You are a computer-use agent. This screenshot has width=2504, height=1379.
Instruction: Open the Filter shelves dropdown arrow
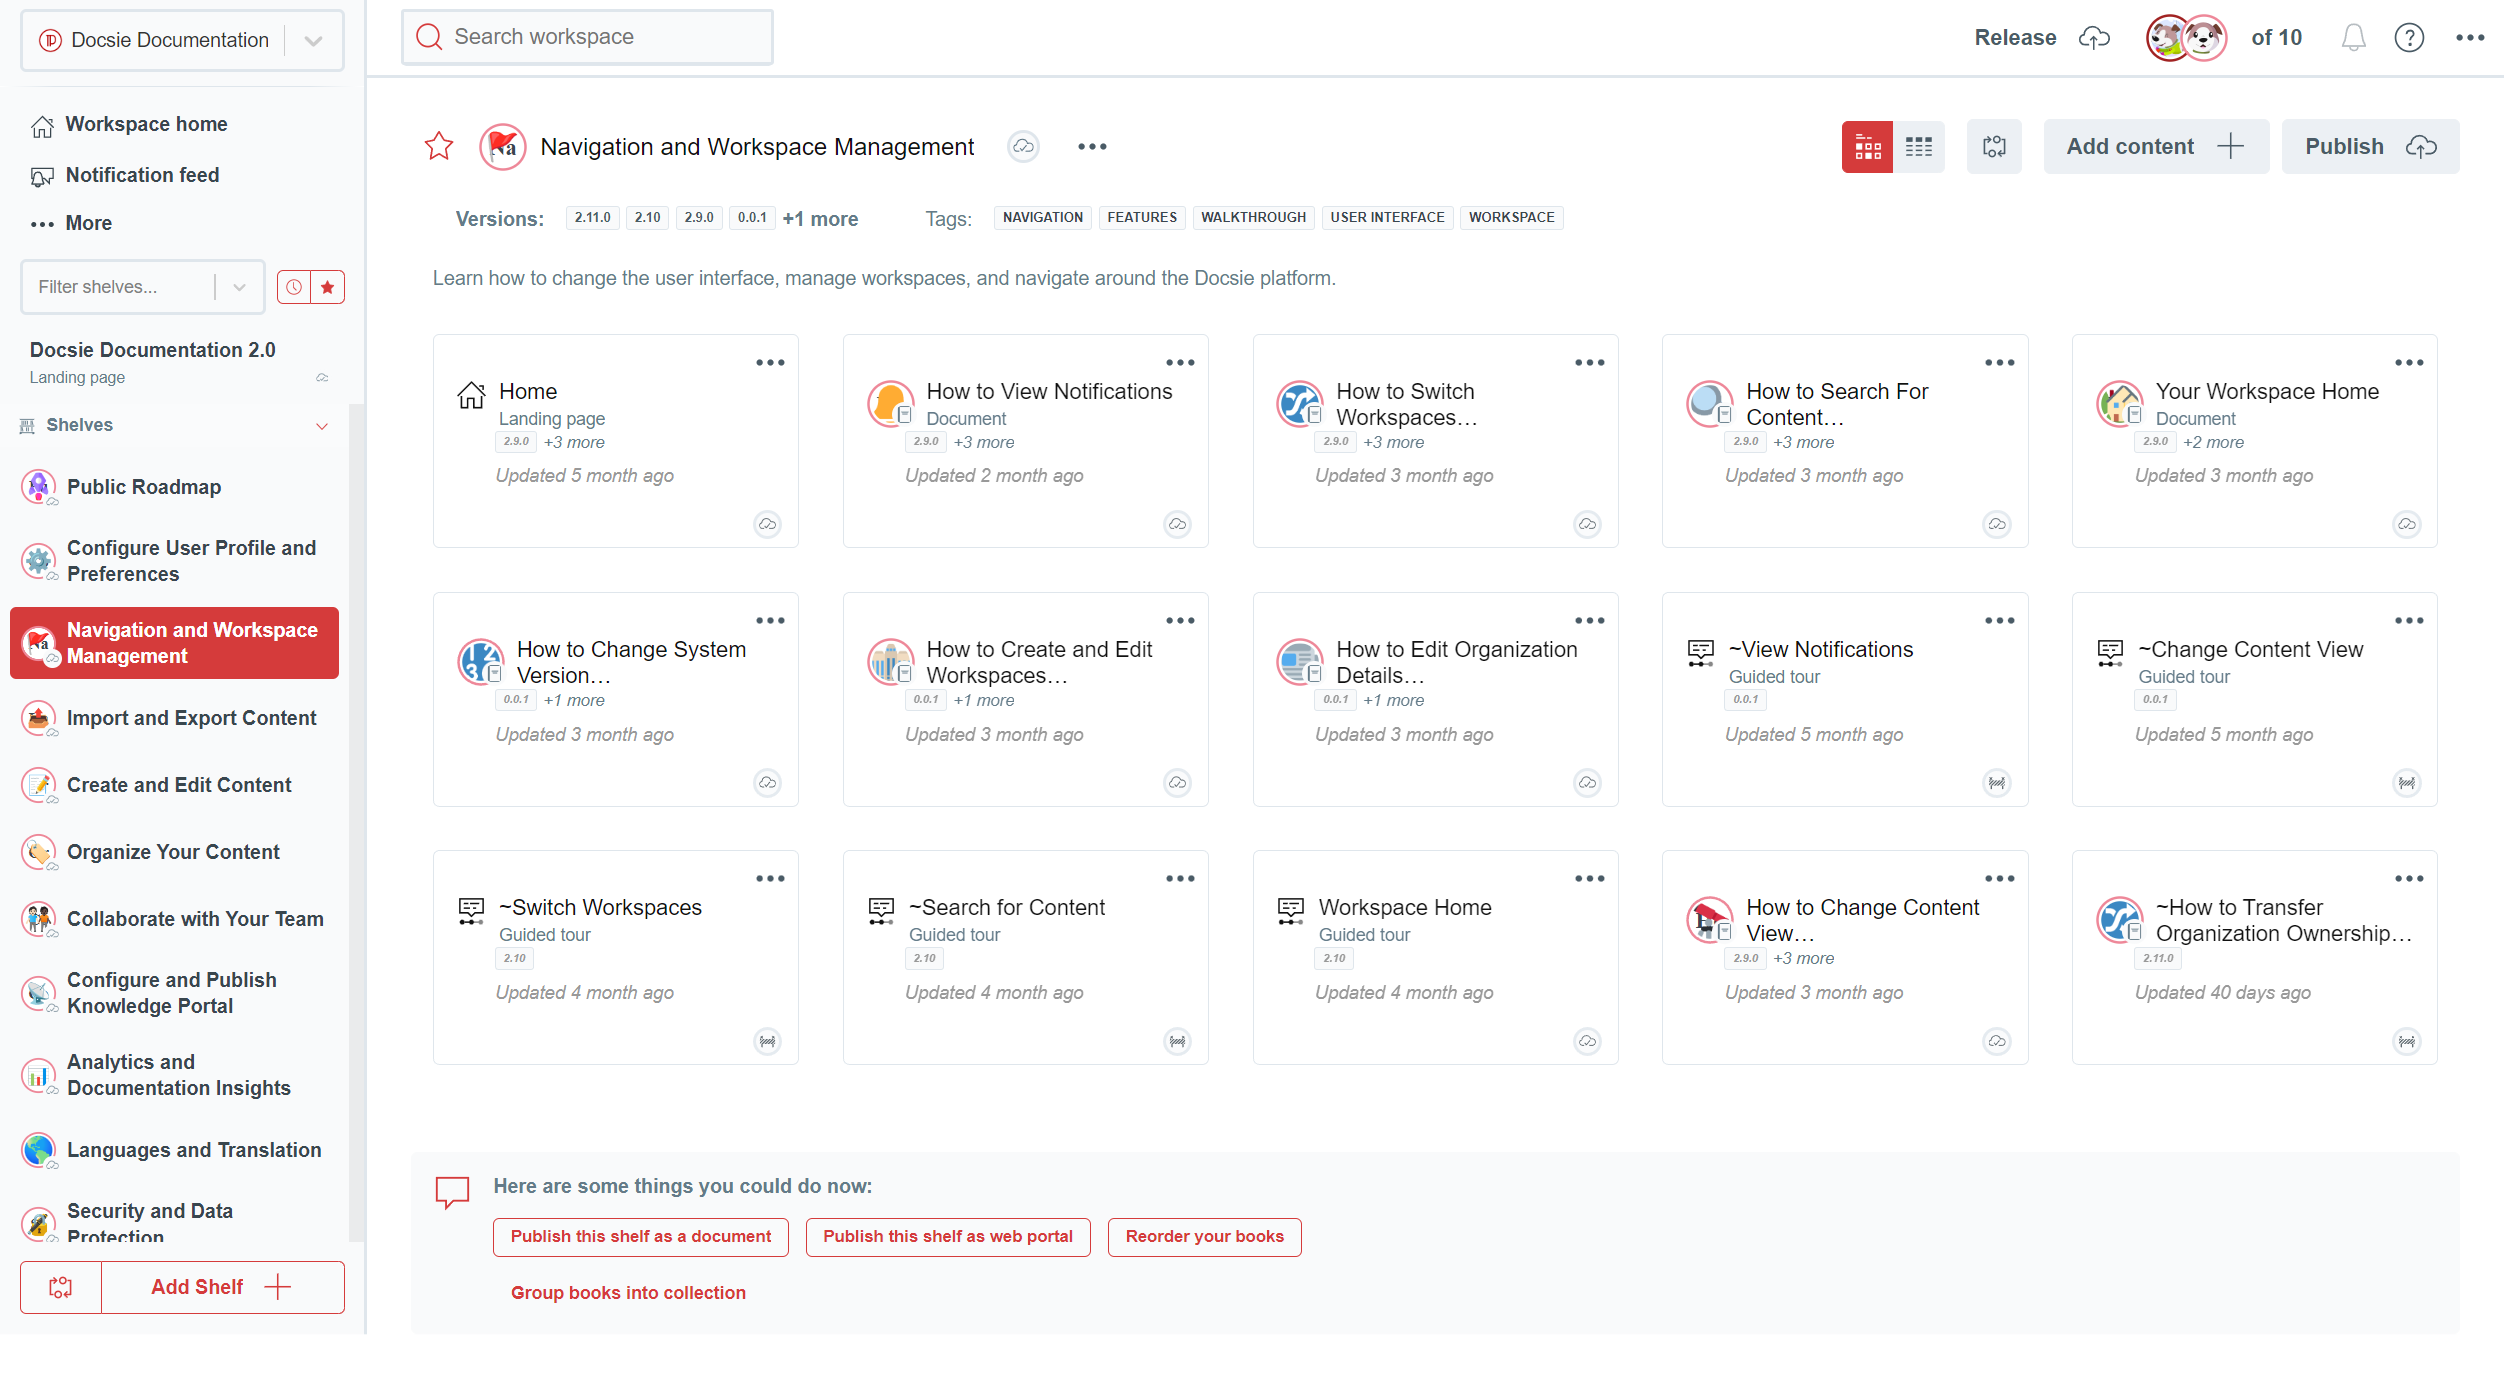click(239, 287)
